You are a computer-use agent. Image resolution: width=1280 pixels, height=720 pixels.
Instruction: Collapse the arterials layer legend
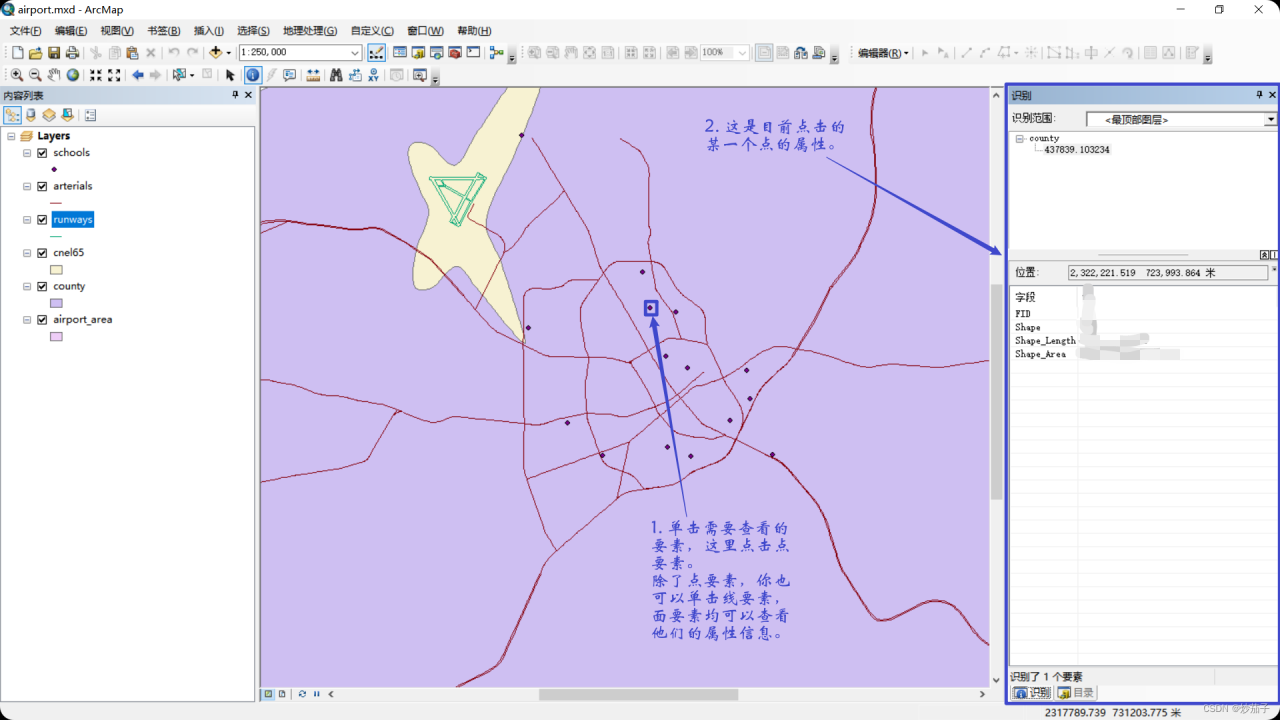click(x=28, y=186)
